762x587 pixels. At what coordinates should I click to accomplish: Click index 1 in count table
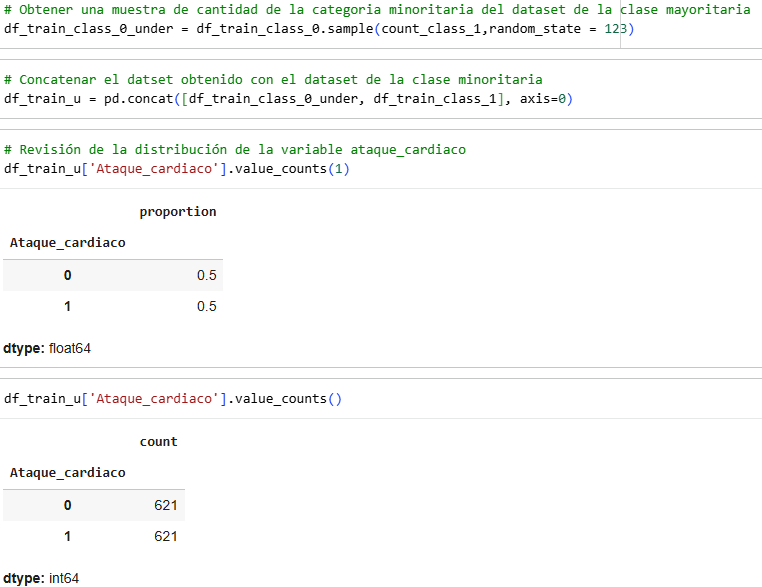(68, 536)
